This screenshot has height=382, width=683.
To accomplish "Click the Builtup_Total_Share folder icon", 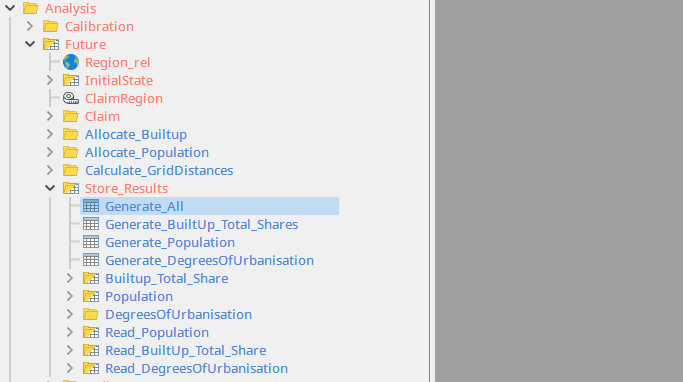I will 91,278.
